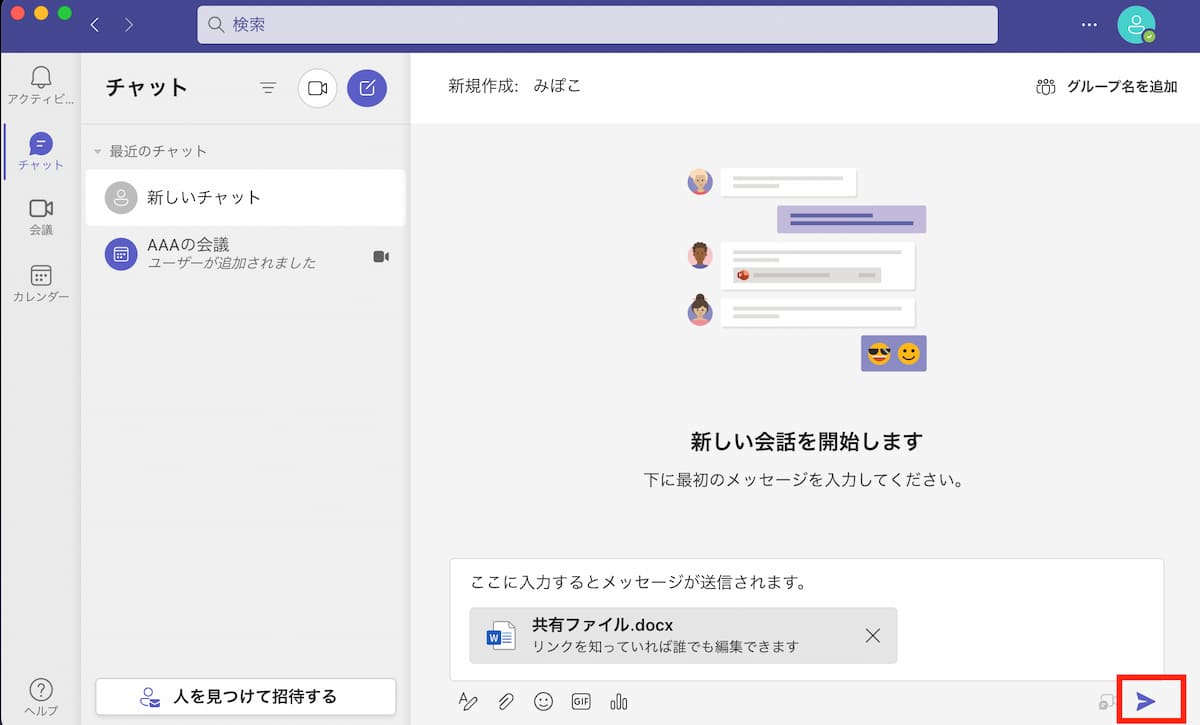Start a video call from the chat list header
The image size is (1200, 725).
click(x=315, y=88)
